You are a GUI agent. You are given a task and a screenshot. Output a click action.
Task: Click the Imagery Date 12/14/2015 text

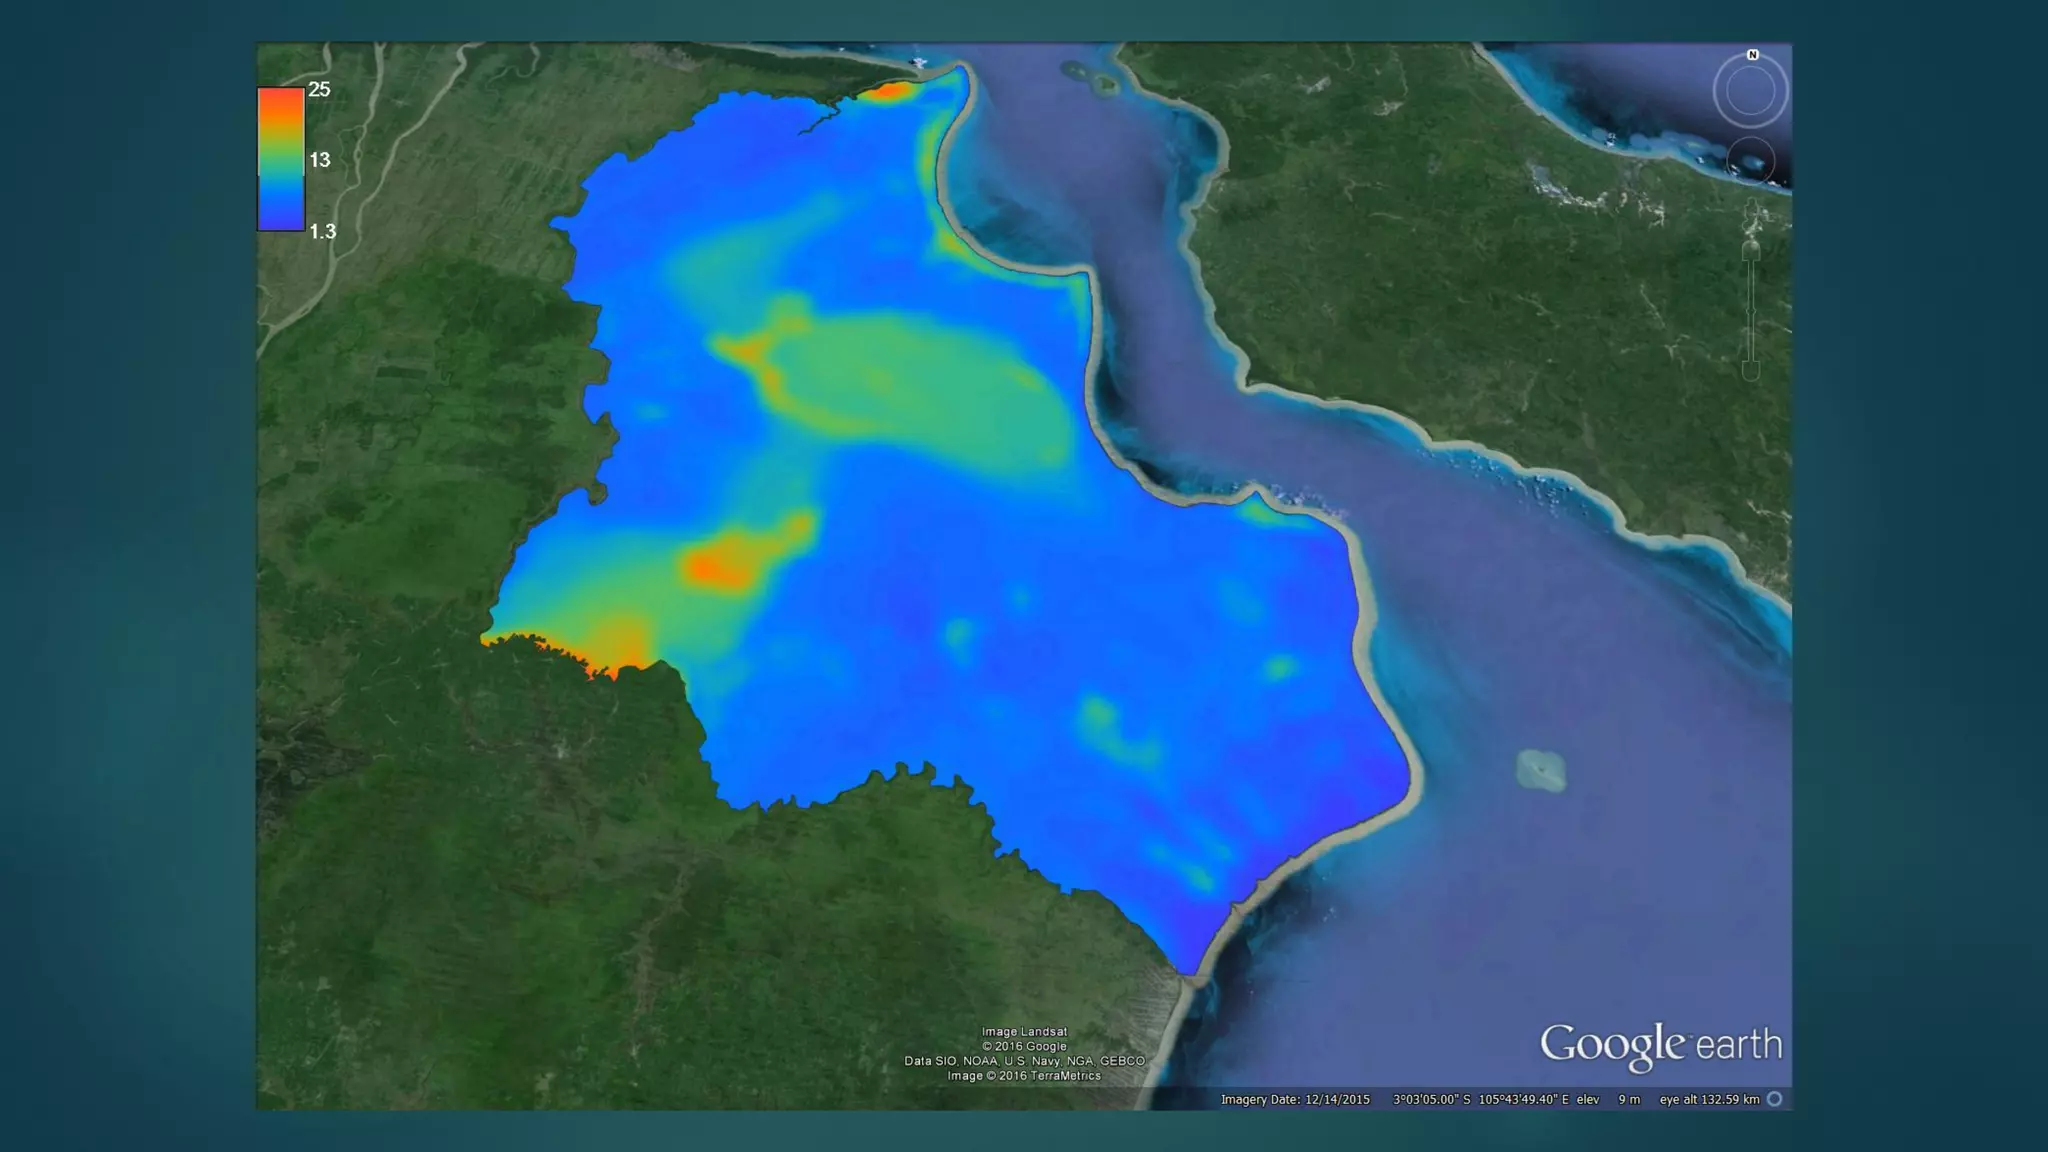pos(1295,1100)
